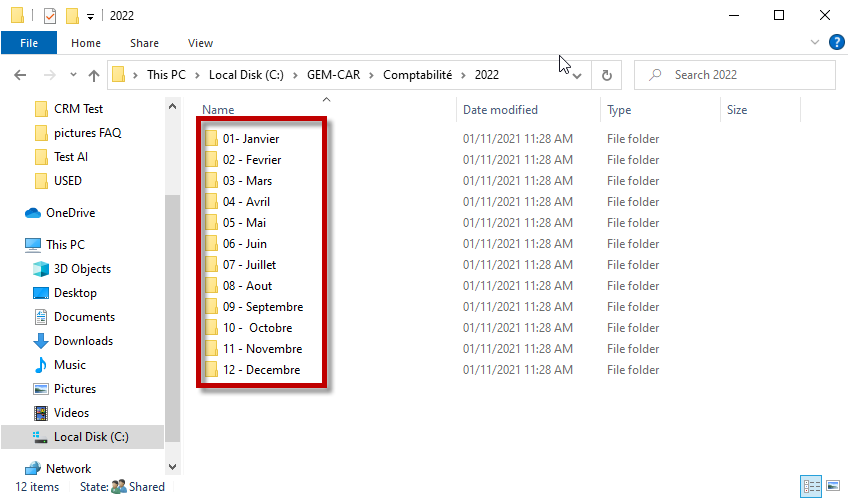Click navigation pane scrollbar up arrow
This screenshot has width=849, height=499.
(x=172, y=107)
